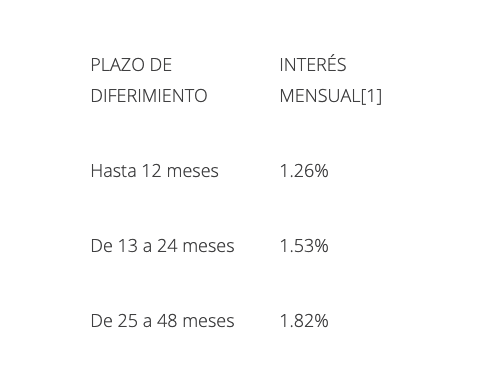479x372 pixels.
Task: Open the [1] footnote reference after MENSUAL
Action: click(x=371, y=96)
